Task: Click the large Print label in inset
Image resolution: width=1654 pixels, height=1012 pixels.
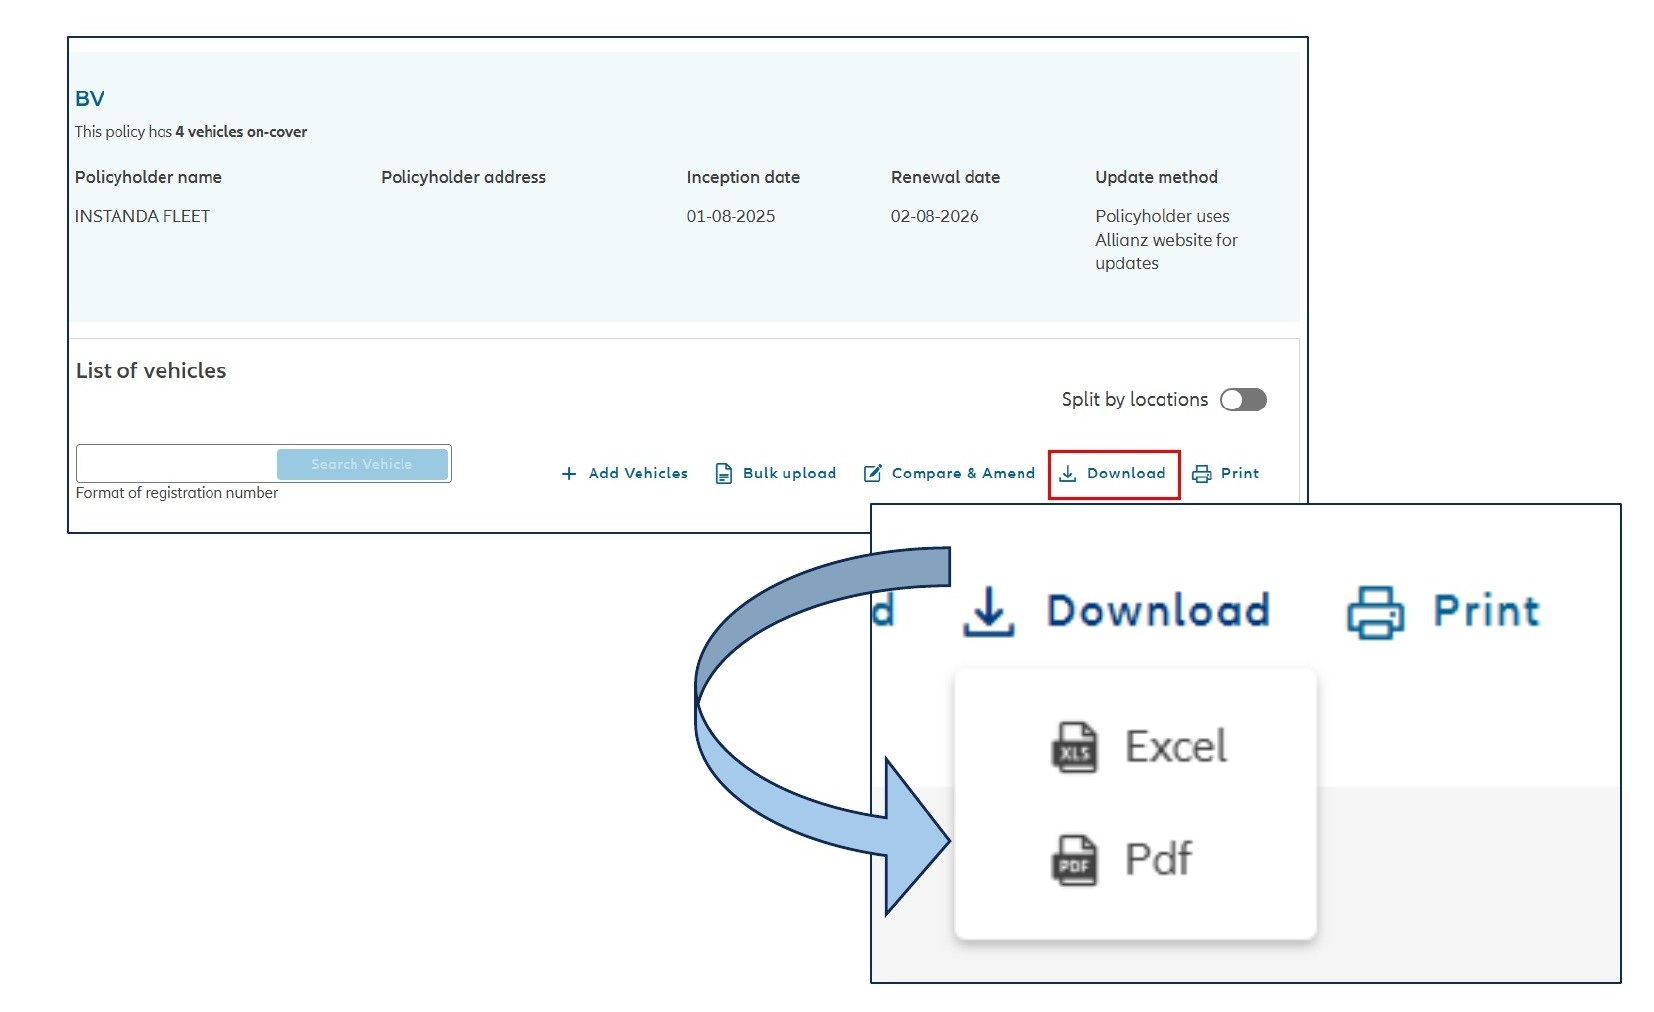Action: coord(1487,611)
